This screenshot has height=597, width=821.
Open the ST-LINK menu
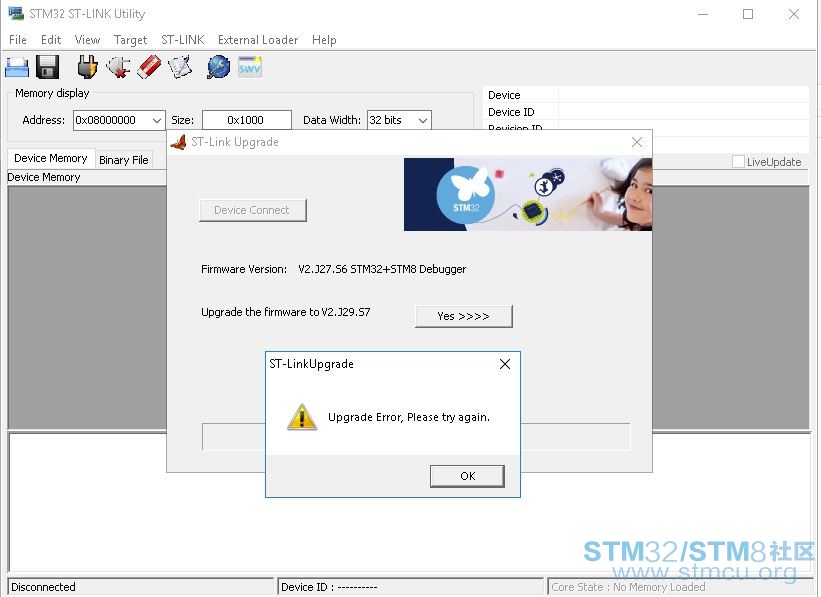tap(183, 40)
